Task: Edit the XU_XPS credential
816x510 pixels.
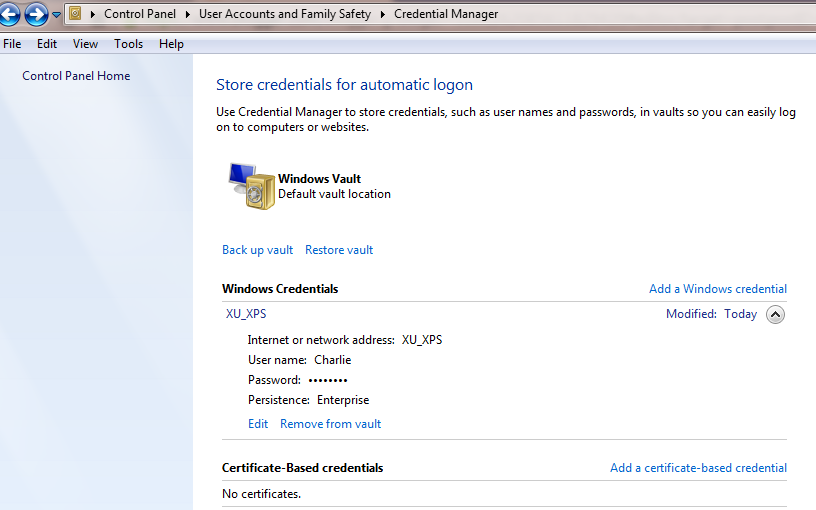Action: 258,424
